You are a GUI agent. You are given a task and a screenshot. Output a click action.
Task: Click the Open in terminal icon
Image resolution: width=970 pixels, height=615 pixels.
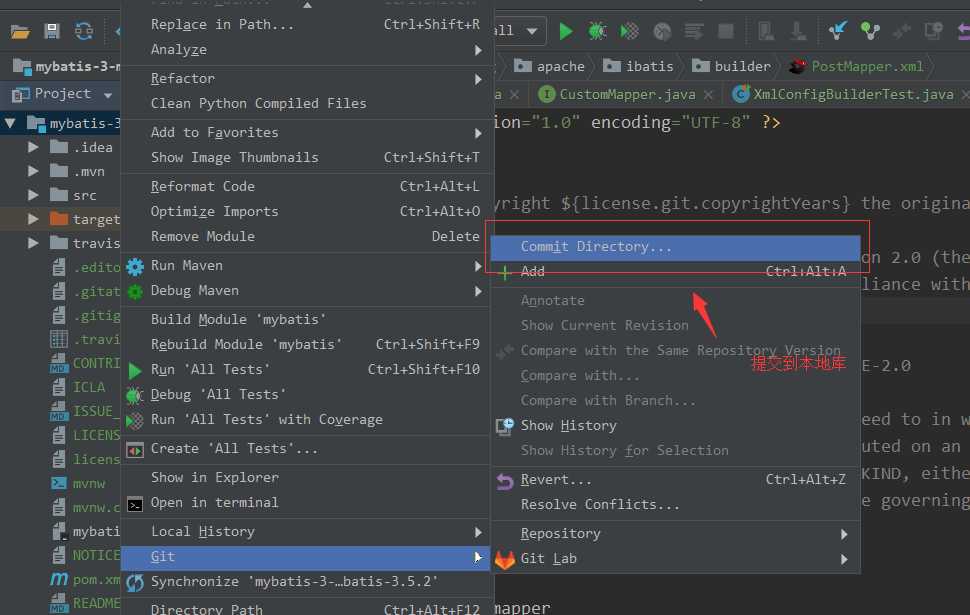coord(135,504)
